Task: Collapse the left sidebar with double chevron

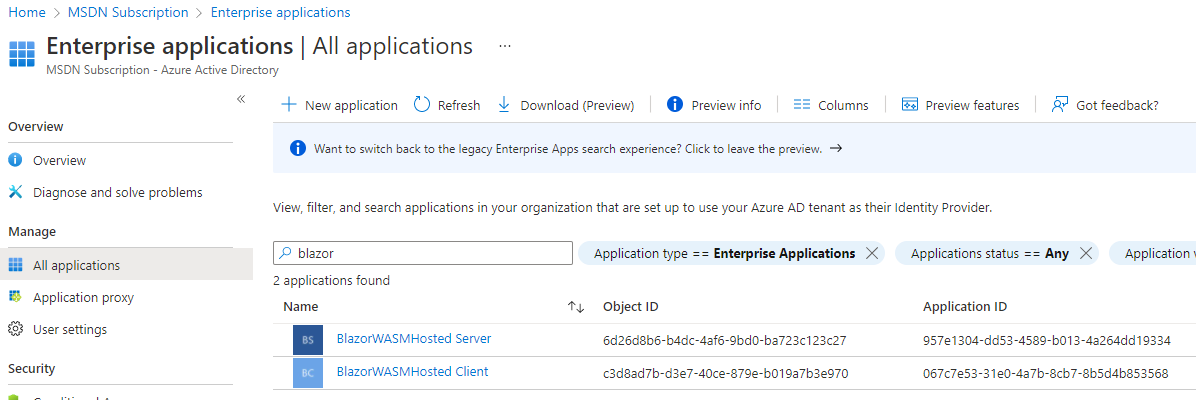Action: [241, 98]
